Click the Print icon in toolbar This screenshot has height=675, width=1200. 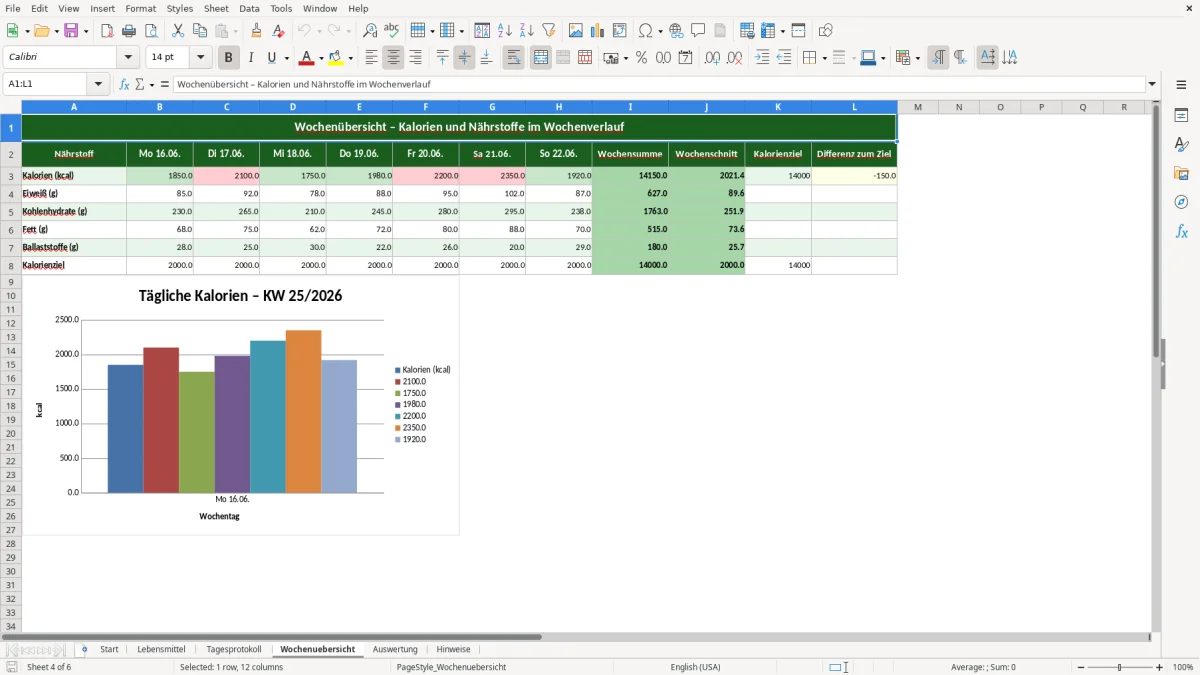click(129, 31)
